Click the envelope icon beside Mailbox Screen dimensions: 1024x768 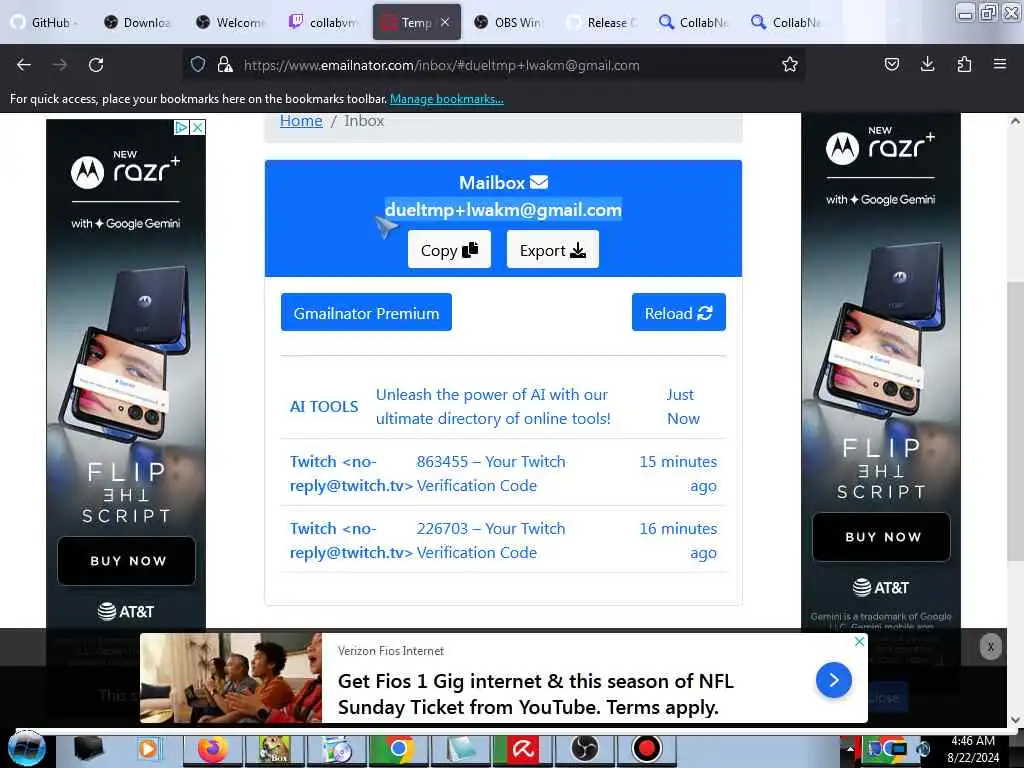tap(539, 182)
